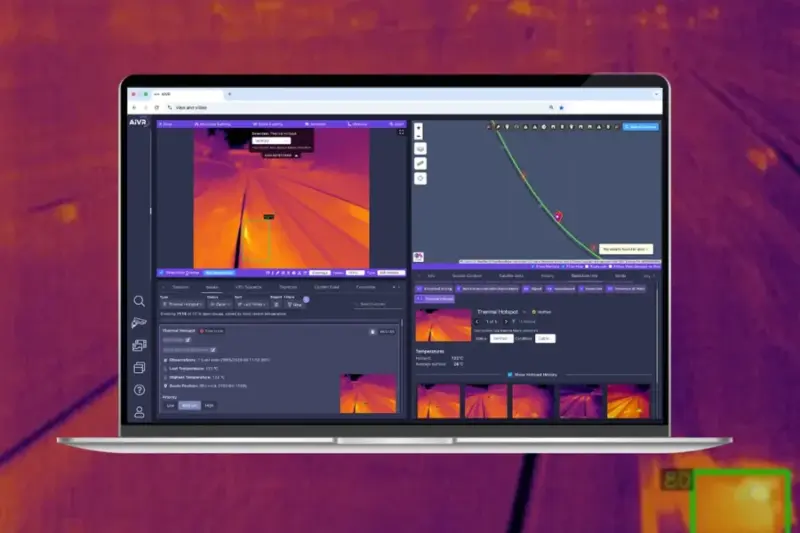Click the clipboard icon on the Thermal Hotspot card

coord(372,332)
